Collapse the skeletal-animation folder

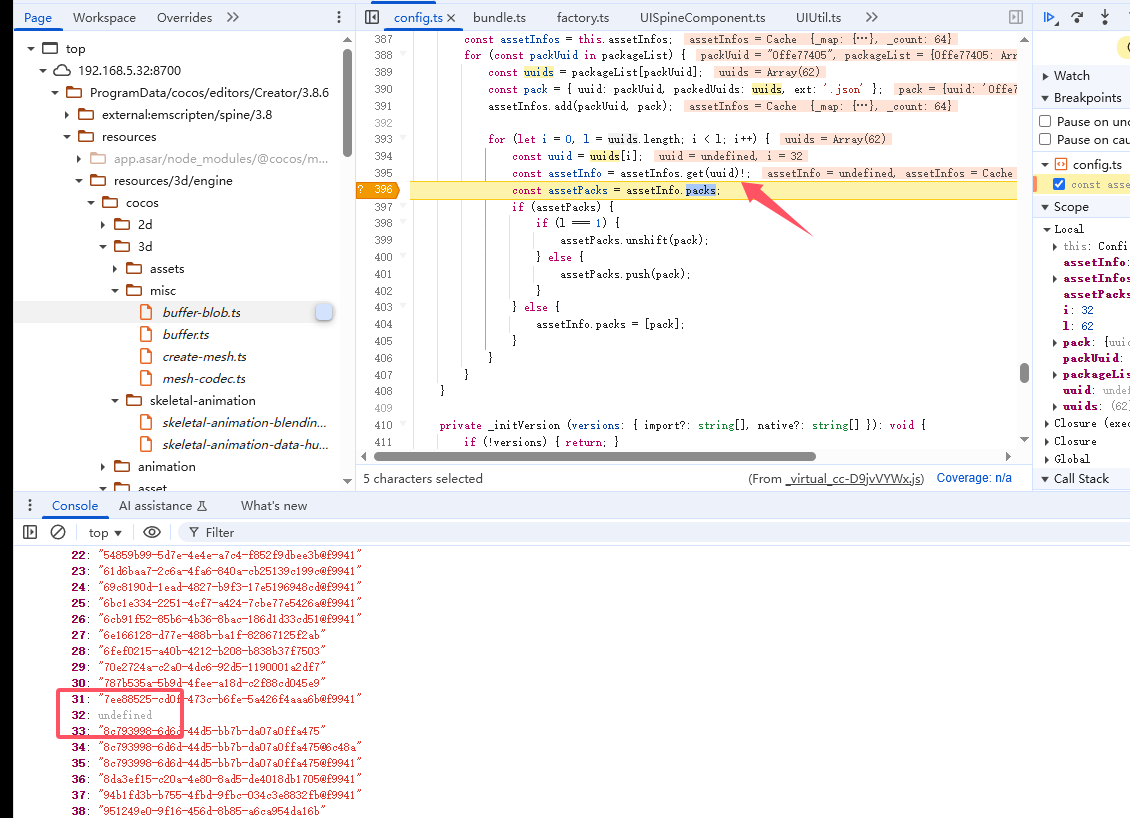[115, 401]
